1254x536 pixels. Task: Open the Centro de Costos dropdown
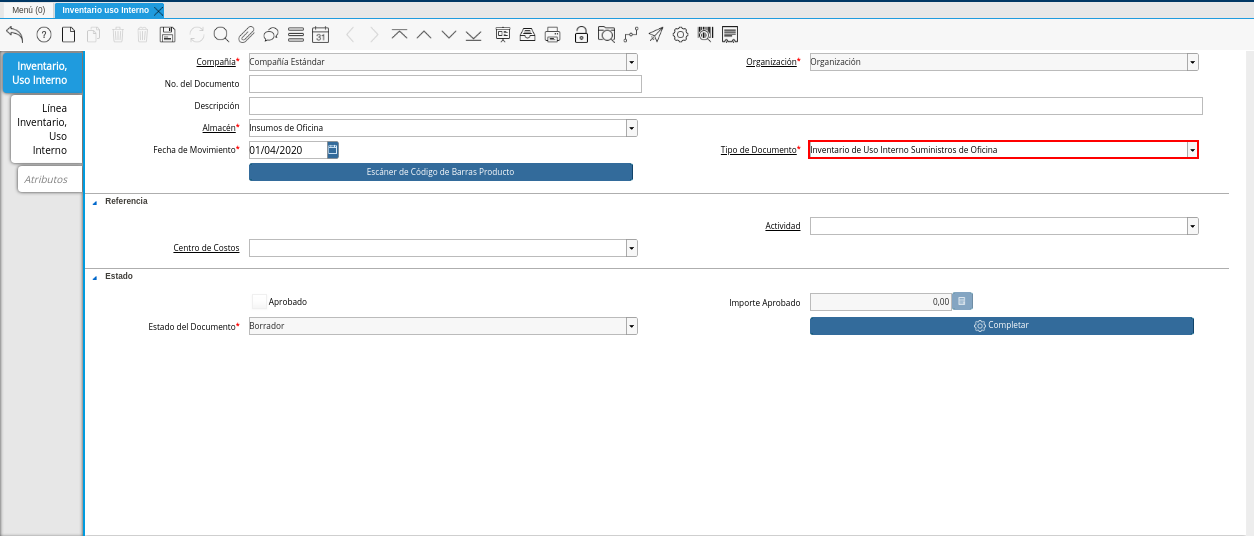click(x=631, y=248)
